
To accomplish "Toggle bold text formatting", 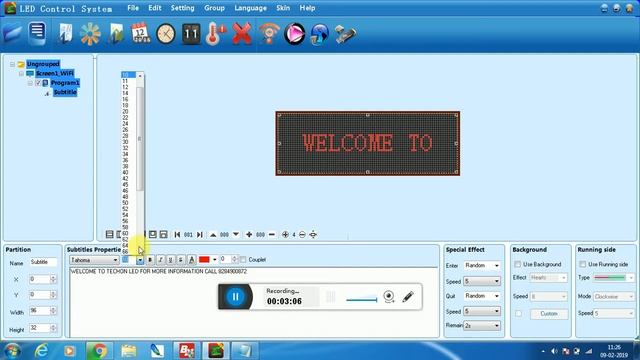I will (150, 260).
